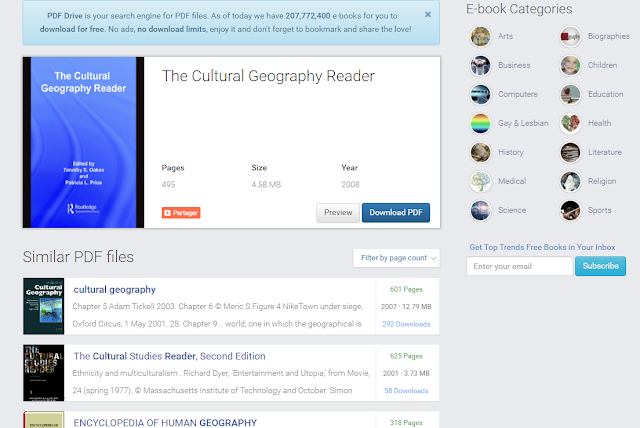Open the Arts category link
This screenshot has height=428, width=640.
click(505, 36)
